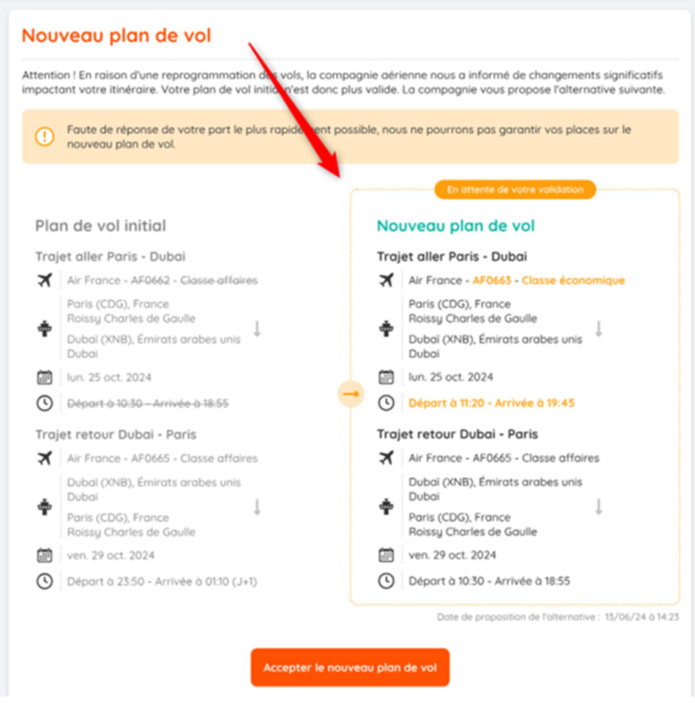
Task: Click the down arrow in initial return route
Action: 256,506
